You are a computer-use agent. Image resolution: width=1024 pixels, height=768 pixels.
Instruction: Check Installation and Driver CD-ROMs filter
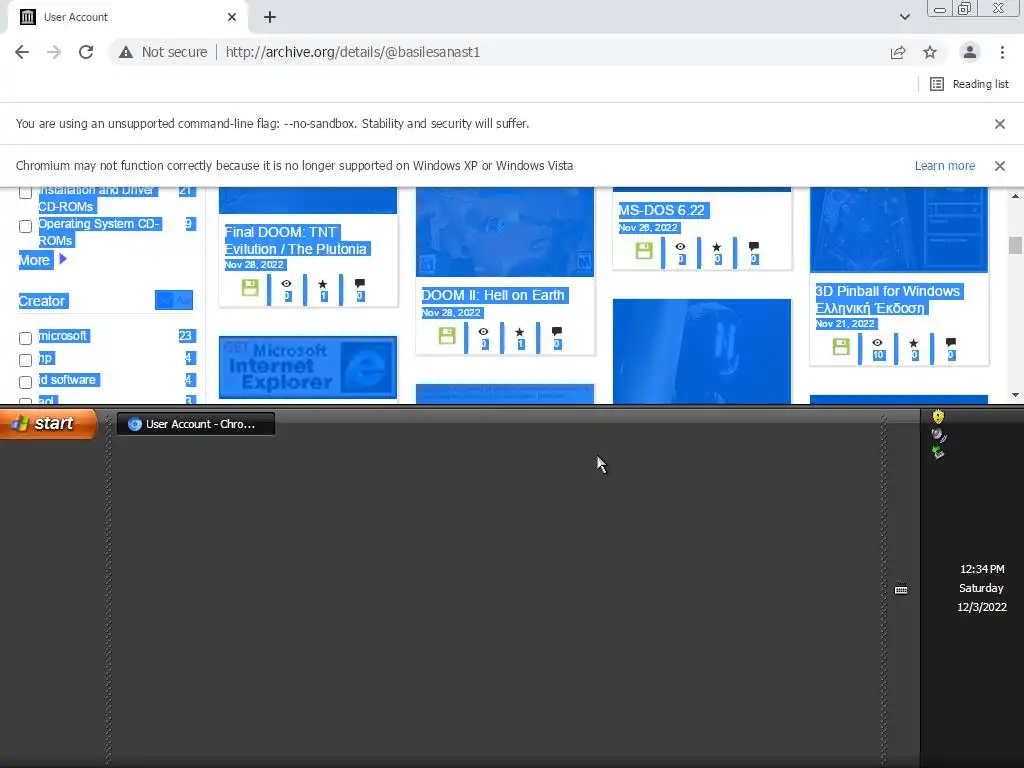(x=25, y=192)
